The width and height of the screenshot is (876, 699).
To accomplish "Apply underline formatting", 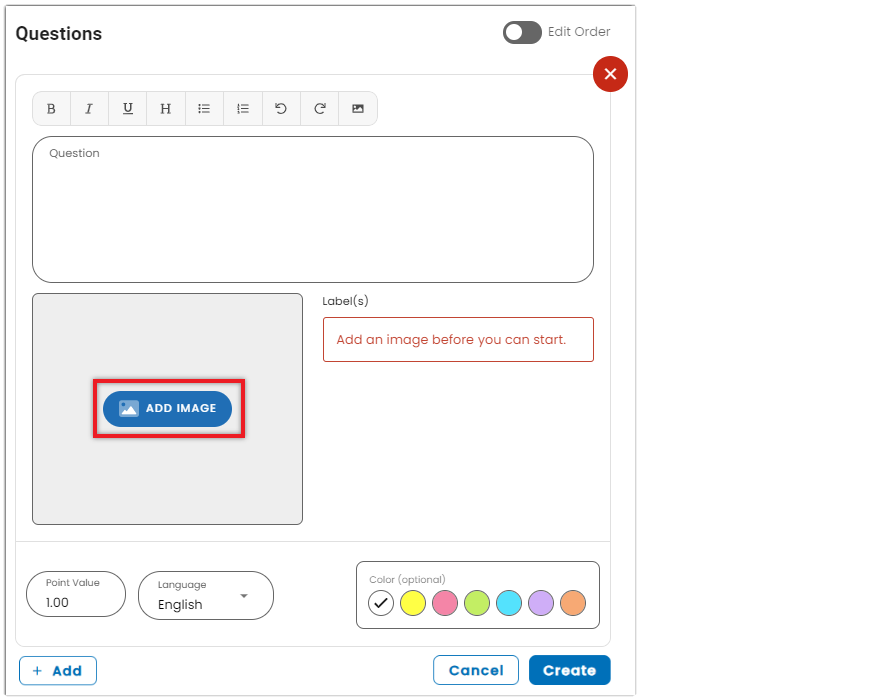I will pyautogui.click(x=127, y=109).
